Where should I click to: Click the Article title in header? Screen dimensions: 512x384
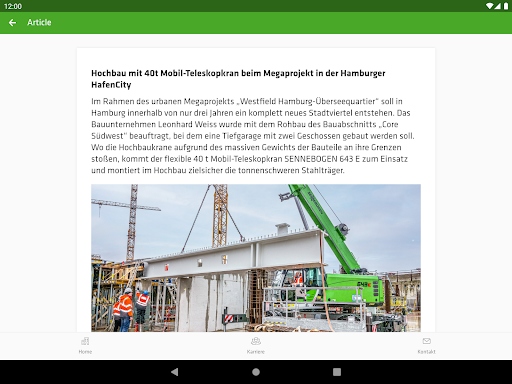point(39,23)
